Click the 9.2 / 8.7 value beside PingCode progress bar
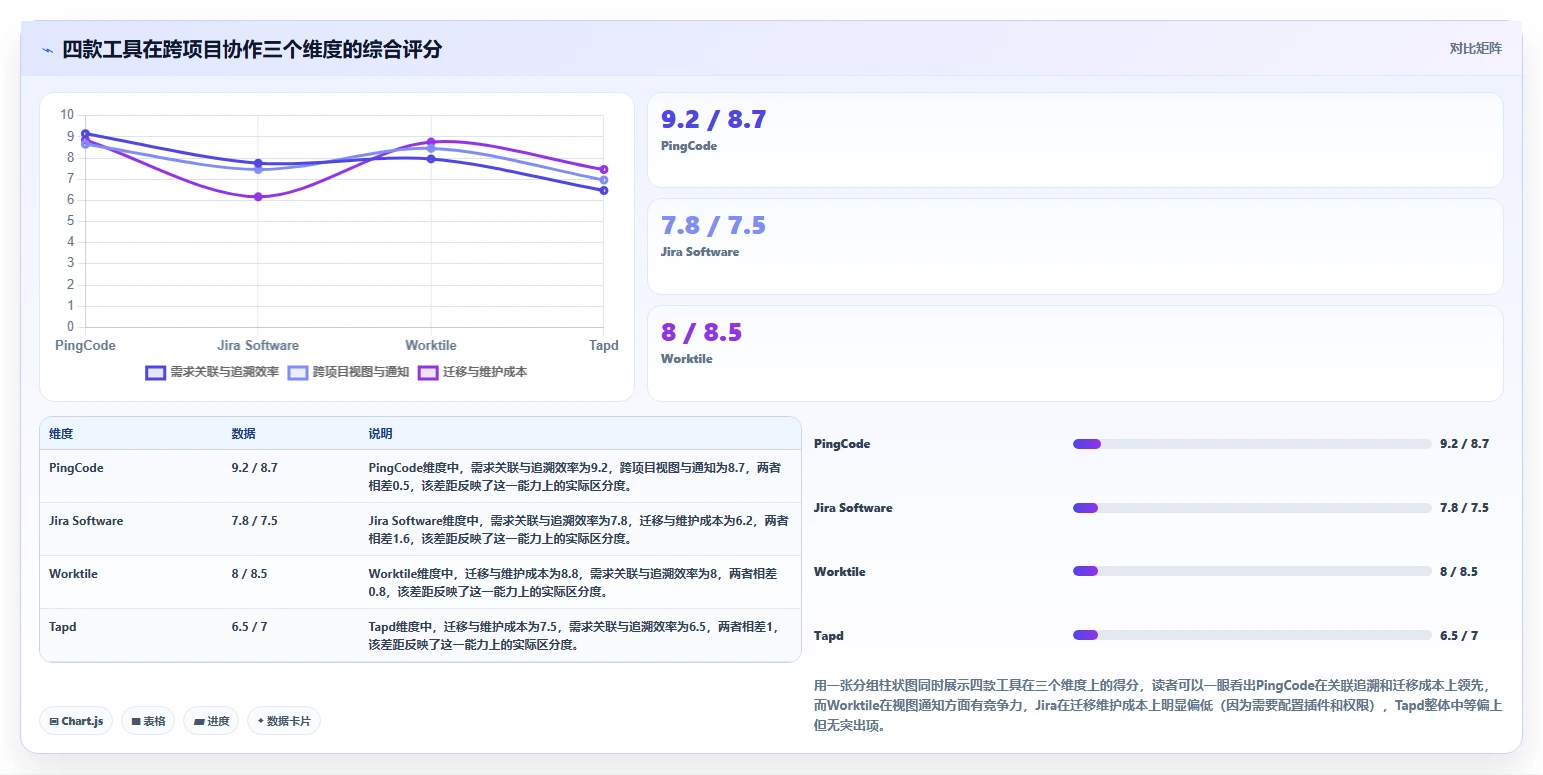1543x775 pixels. (1464, 444)
